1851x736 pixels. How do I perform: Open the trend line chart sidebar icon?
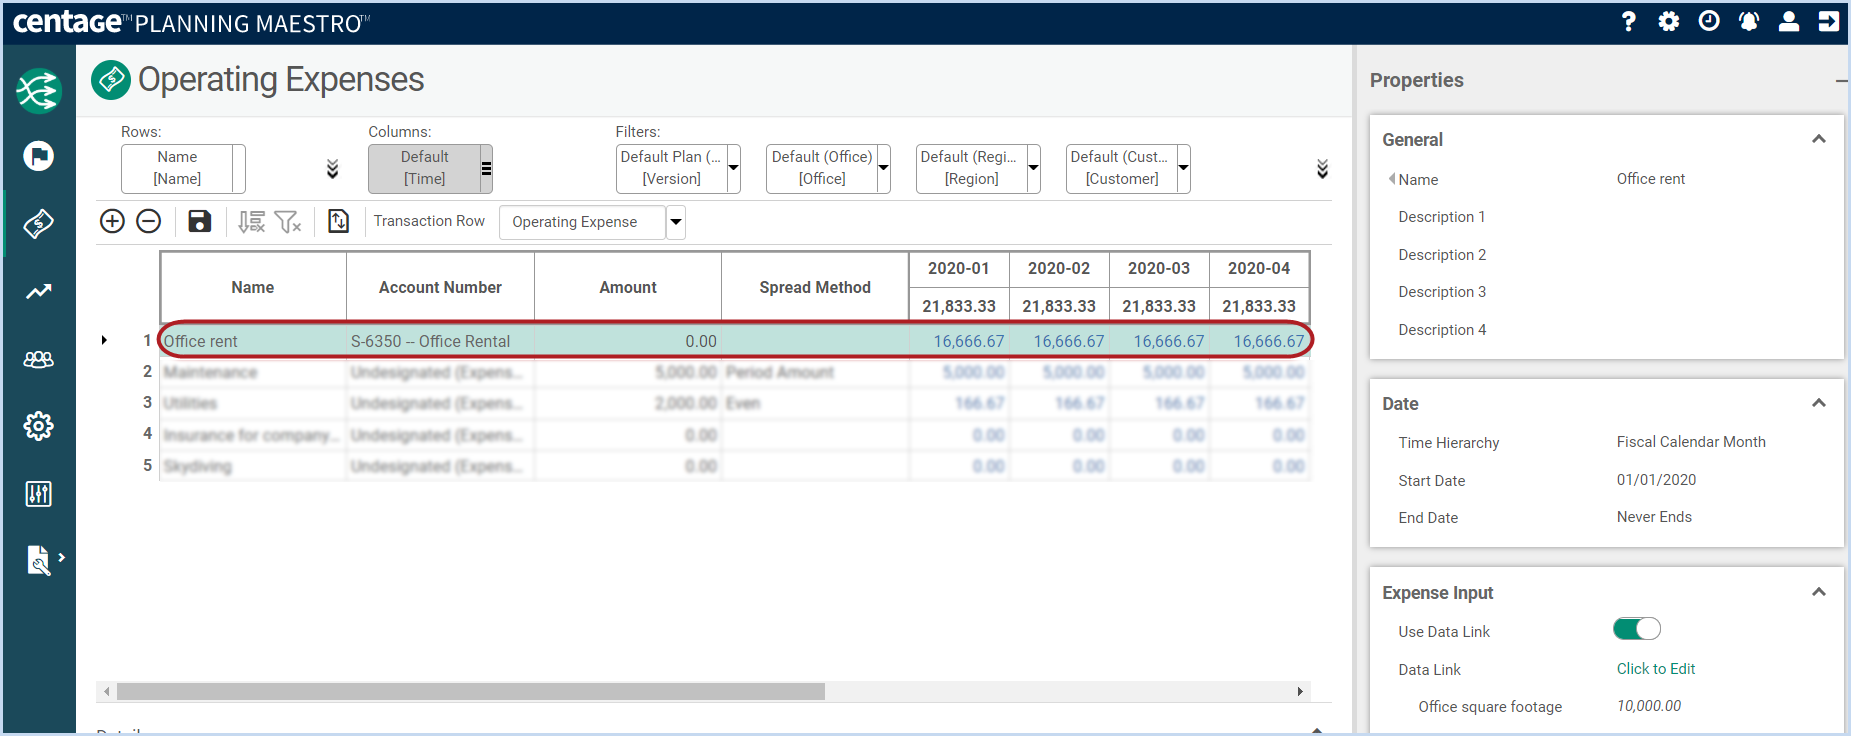point(39,291)
